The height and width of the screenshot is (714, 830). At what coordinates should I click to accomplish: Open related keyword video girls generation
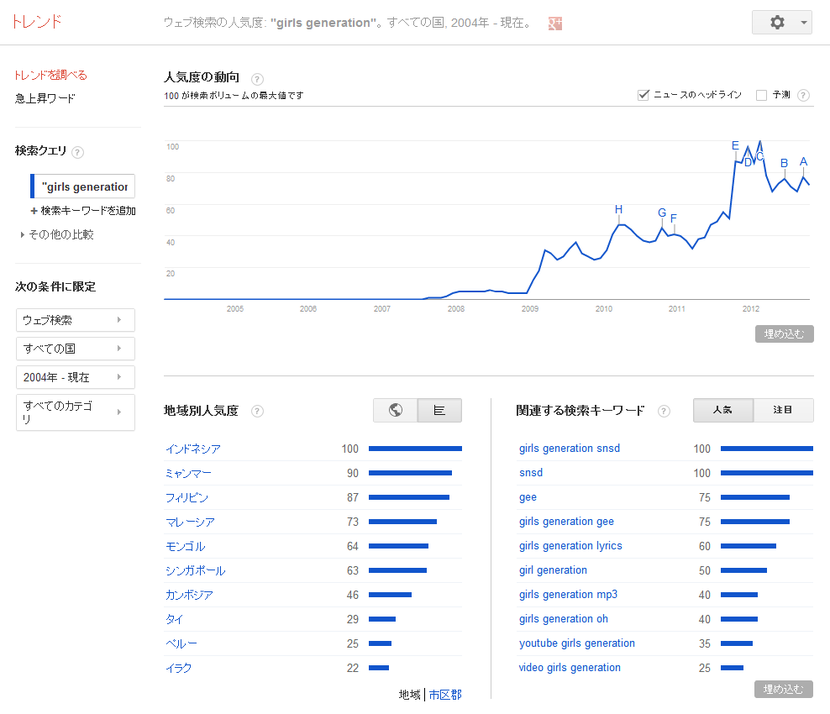(570, 667)
